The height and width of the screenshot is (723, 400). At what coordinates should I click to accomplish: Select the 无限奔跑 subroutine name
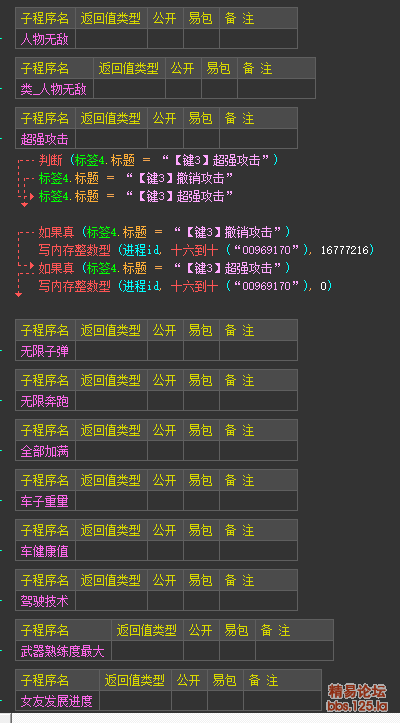[45, 401]
